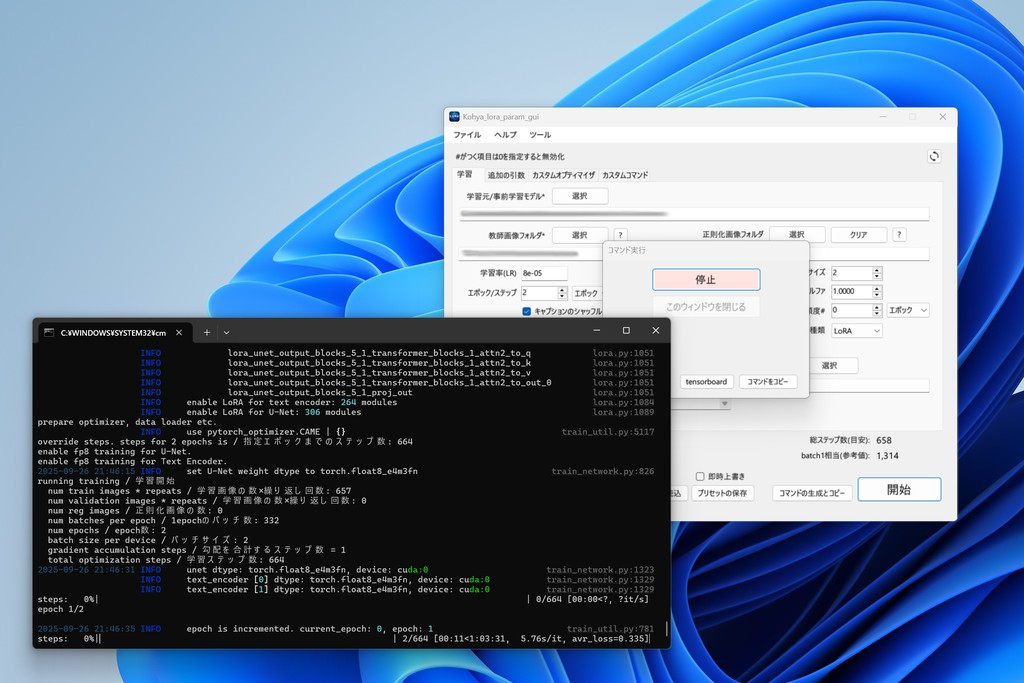
Task: Open the terminal tab dropdown chevron
Action: (x=227, y=332)
